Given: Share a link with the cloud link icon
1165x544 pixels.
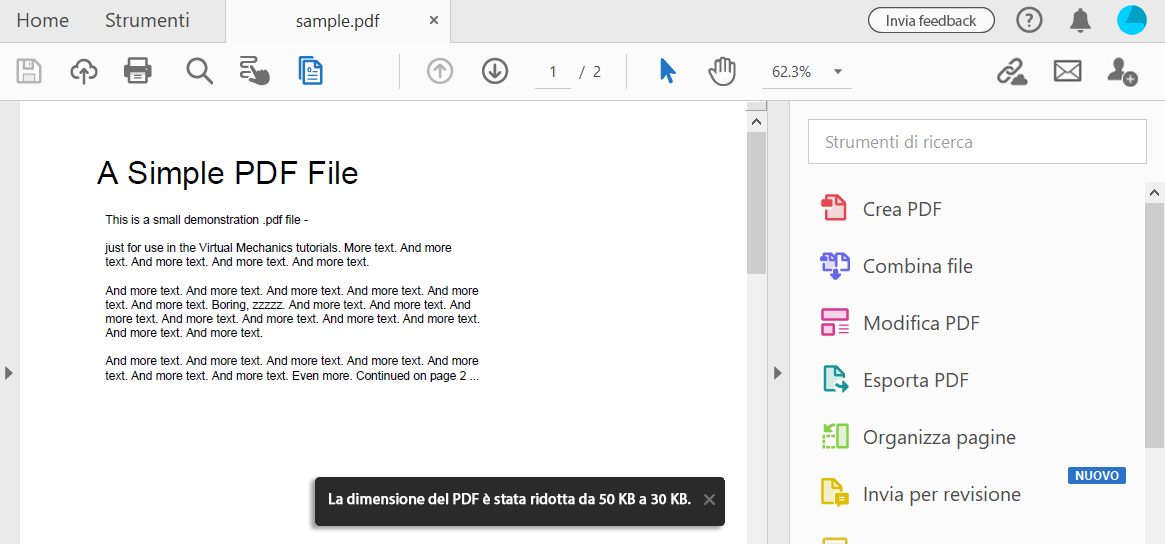Looking at the screenshot, I should pyautogui.click(x=1012, y=71).
